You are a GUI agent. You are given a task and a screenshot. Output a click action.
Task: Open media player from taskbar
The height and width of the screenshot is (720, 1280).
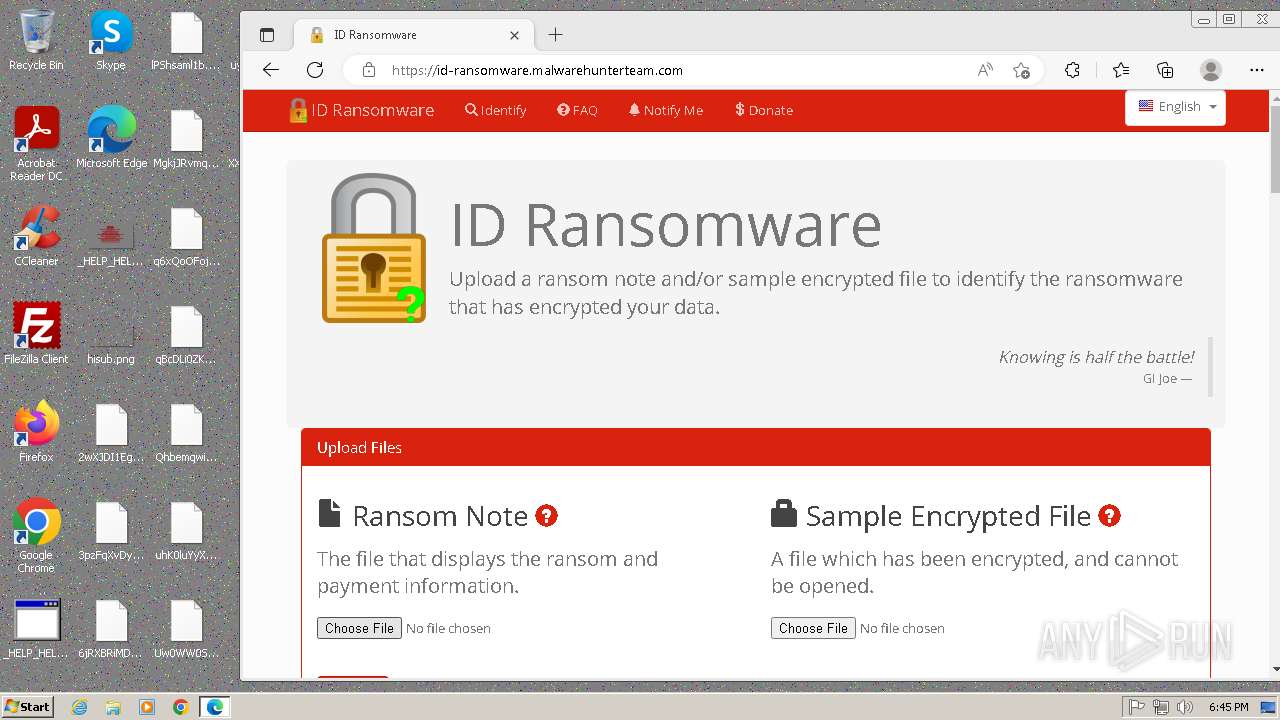point(147,707)
